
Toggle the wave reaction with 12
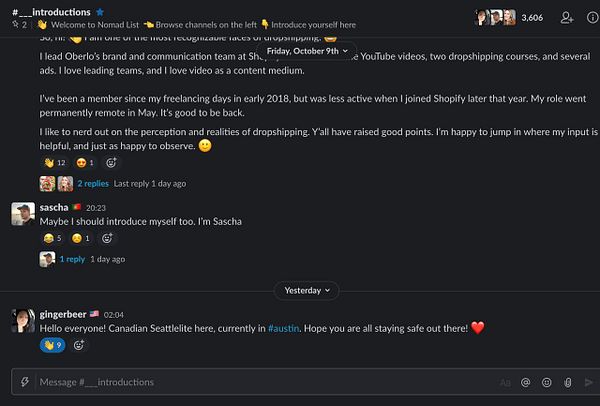click(54, 162)
